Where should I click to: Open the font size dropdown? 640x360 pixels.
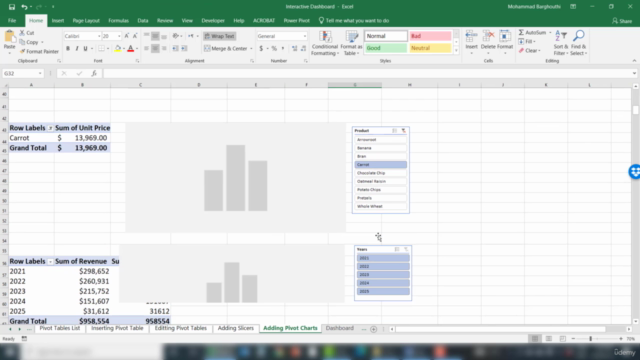coord(119,36)
